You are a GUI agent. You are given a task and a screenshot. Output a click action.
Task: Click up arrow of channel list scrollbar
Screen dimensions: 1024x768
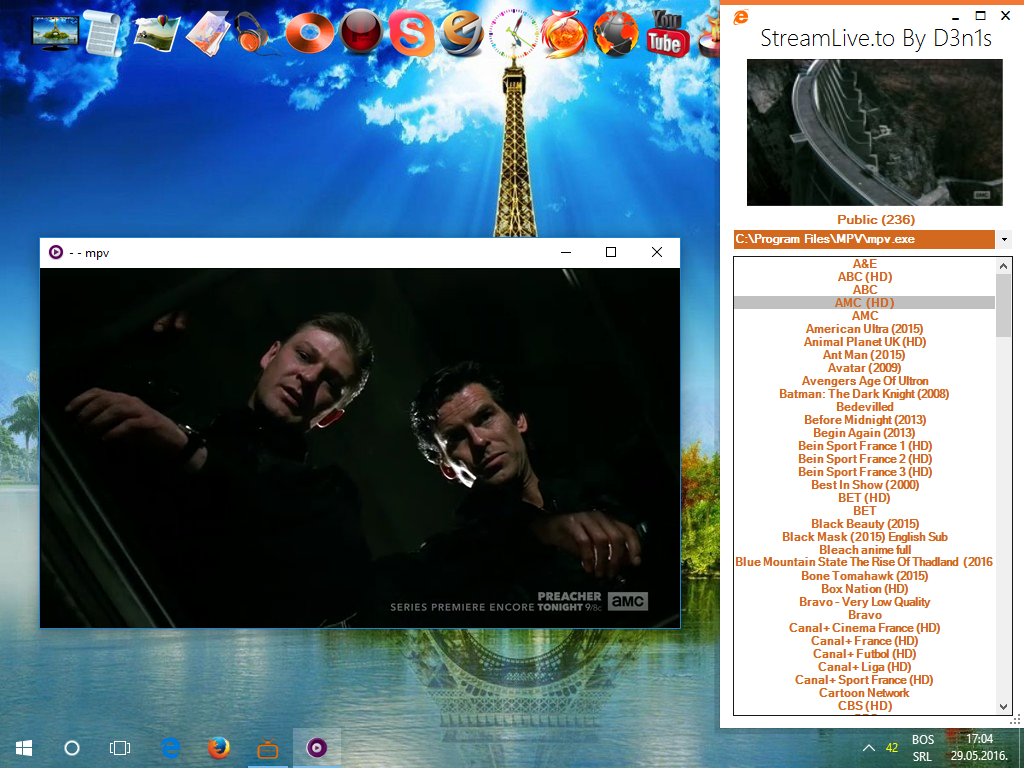click(x=1004, y=266)
